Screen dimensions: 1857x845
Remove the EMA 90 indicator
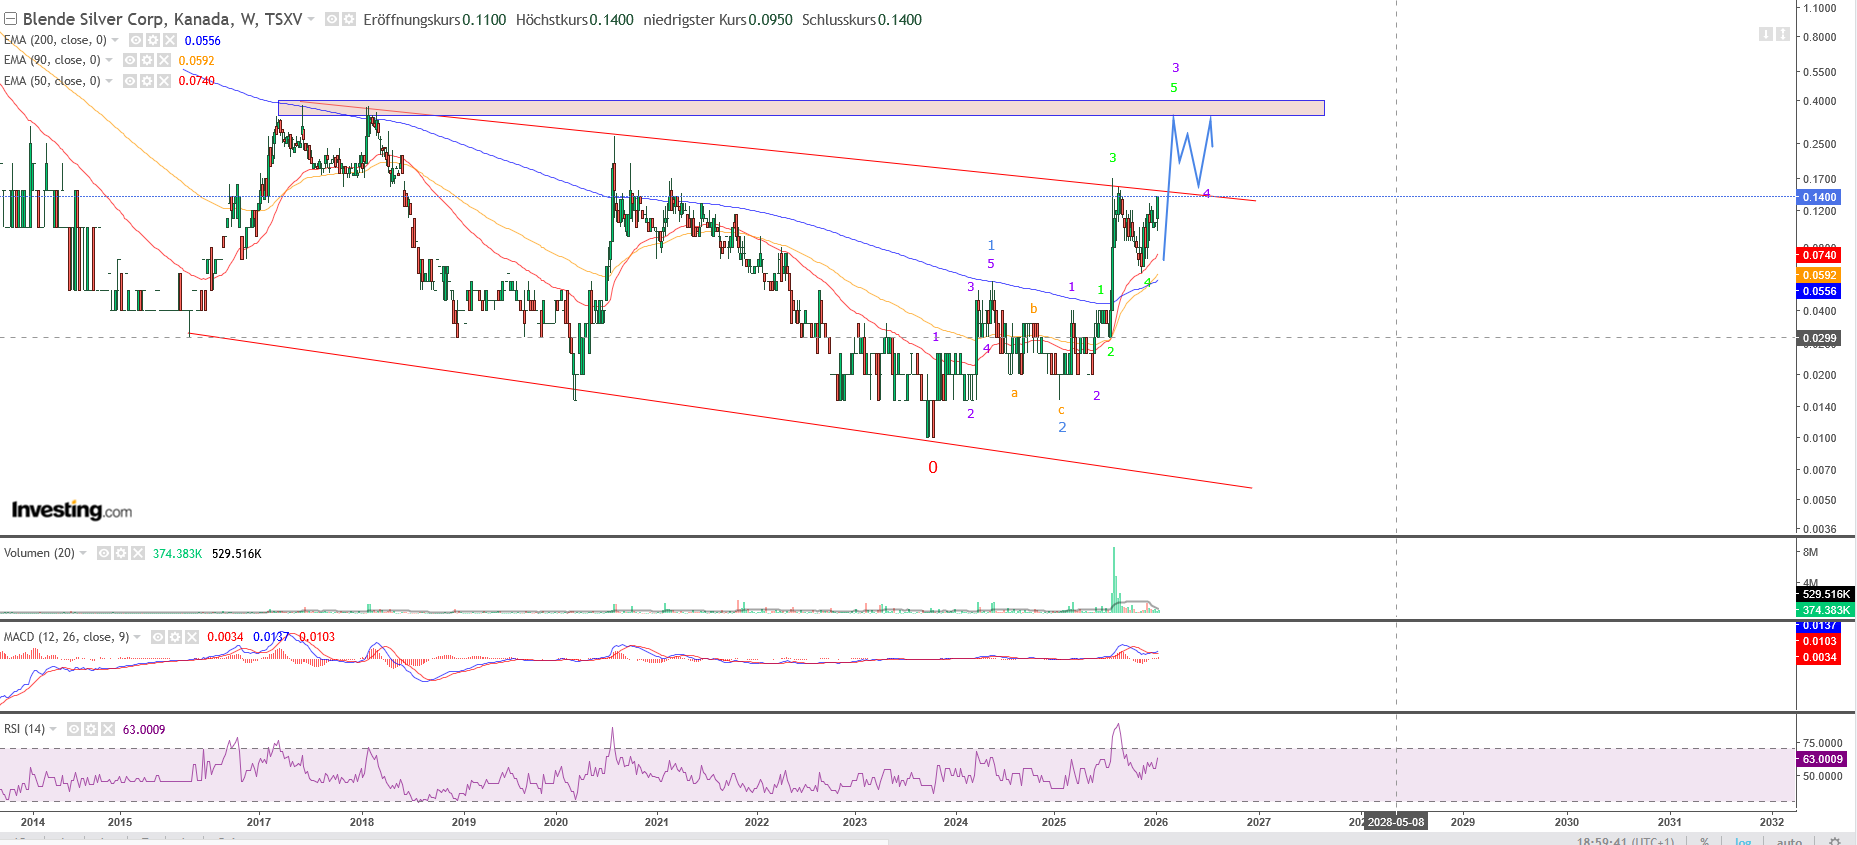click(164, 60)
